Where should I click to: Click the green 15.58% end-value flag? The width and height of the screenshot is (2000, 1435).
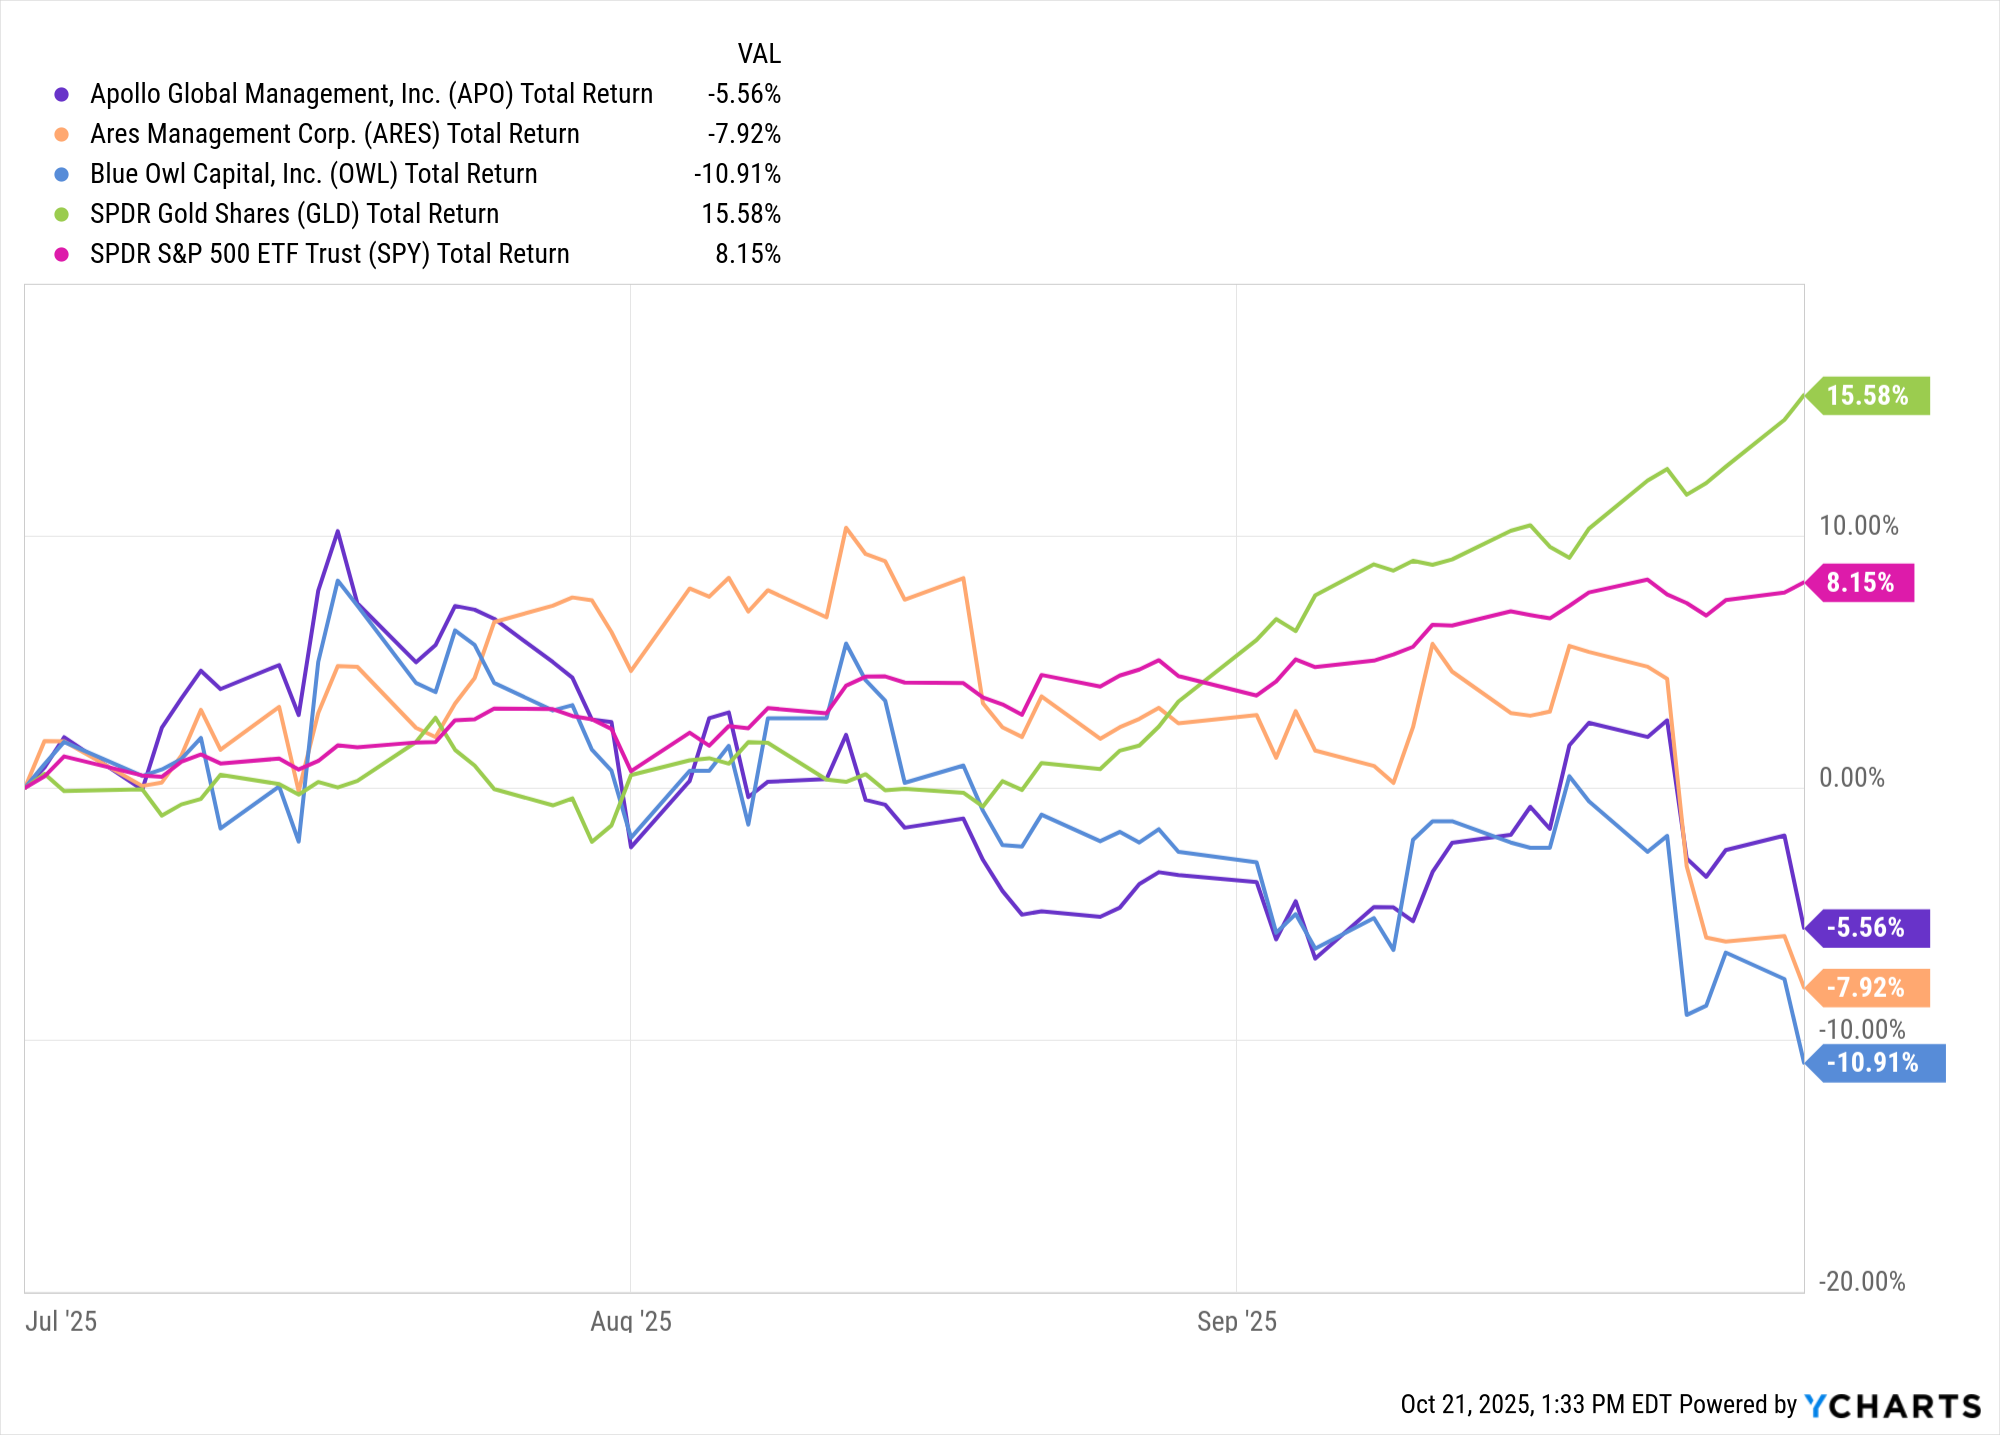(1868, 396)
